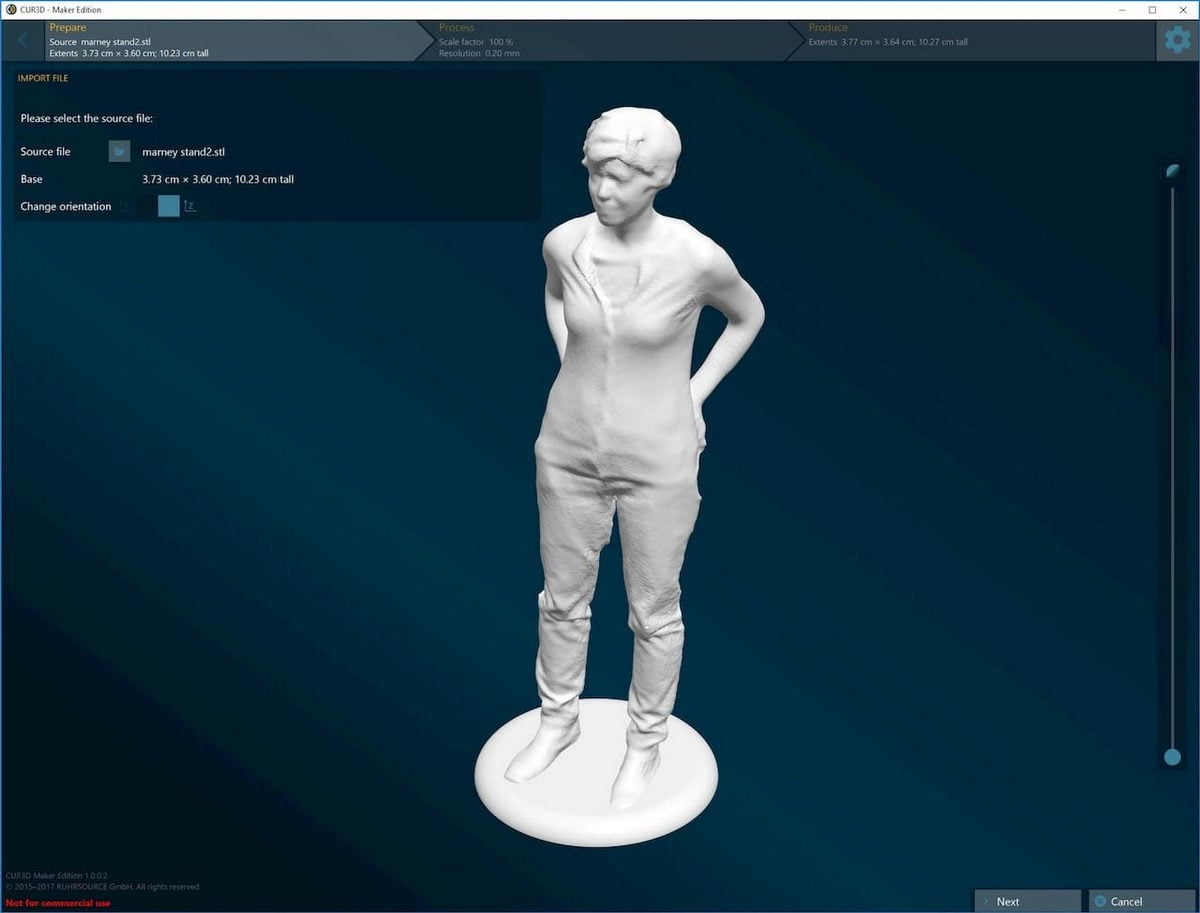Select the left Change orientation axis icon
This screenshot has width=1200, height=913.
(124, 205)
